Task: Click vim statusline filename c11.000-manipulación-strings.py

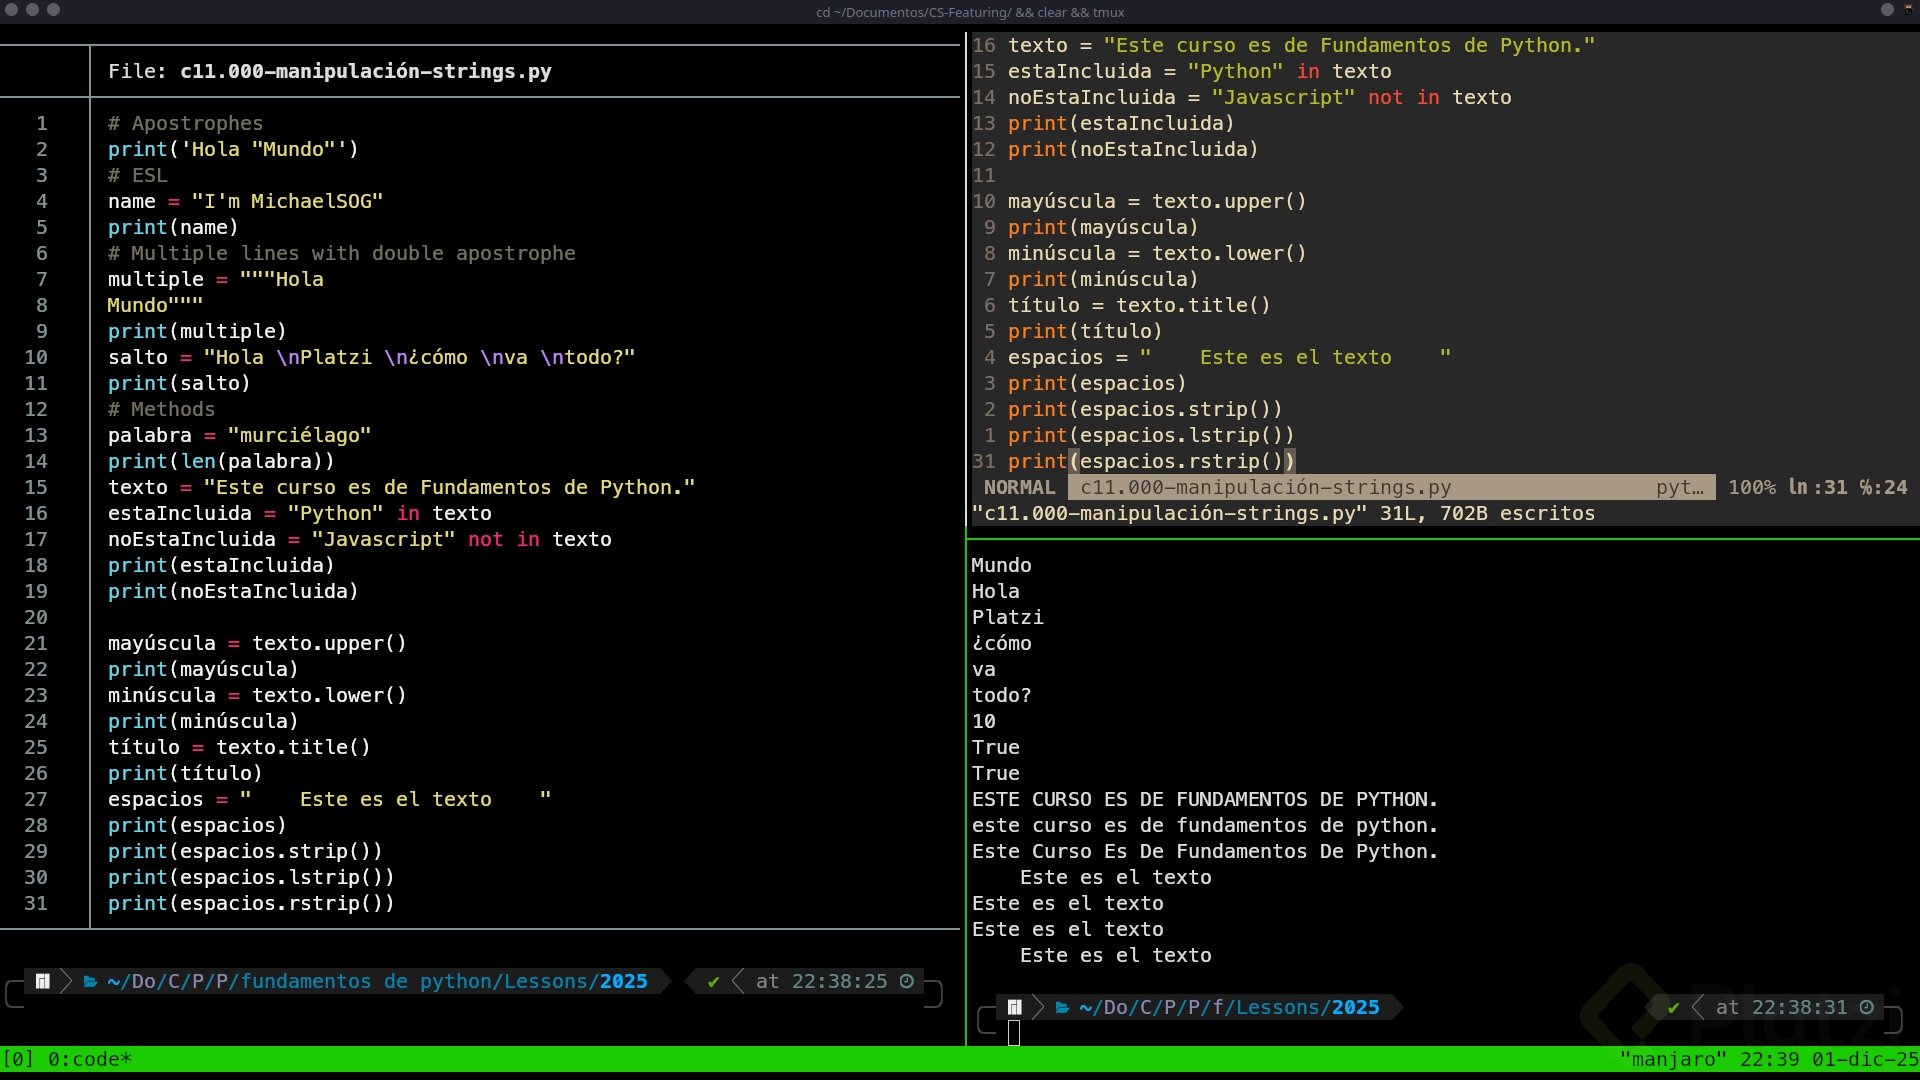Action: pos(1265,487)
